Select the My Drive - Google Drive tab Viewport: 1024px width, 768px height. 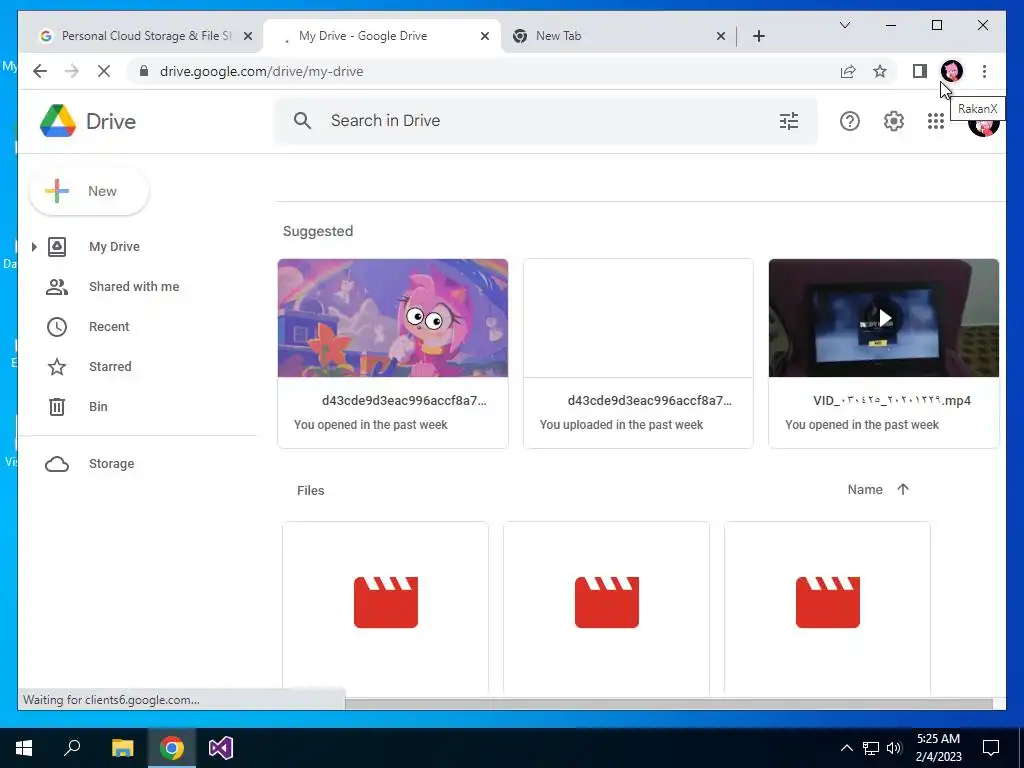[x=381, y=36]
